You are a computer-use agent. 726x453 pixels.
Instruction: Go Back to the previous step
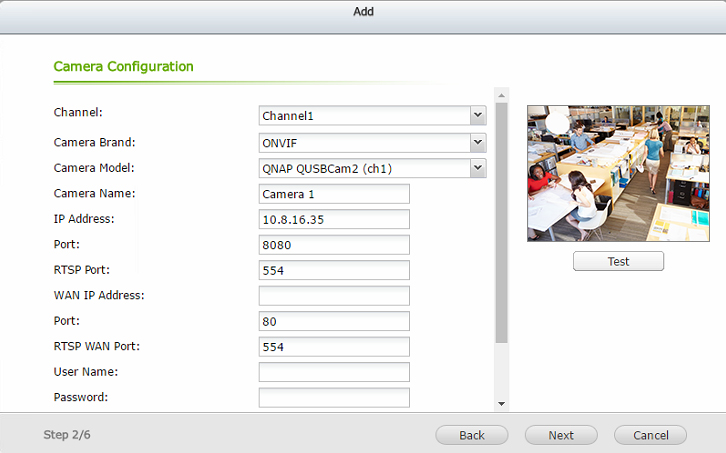(x=472, y=435)
